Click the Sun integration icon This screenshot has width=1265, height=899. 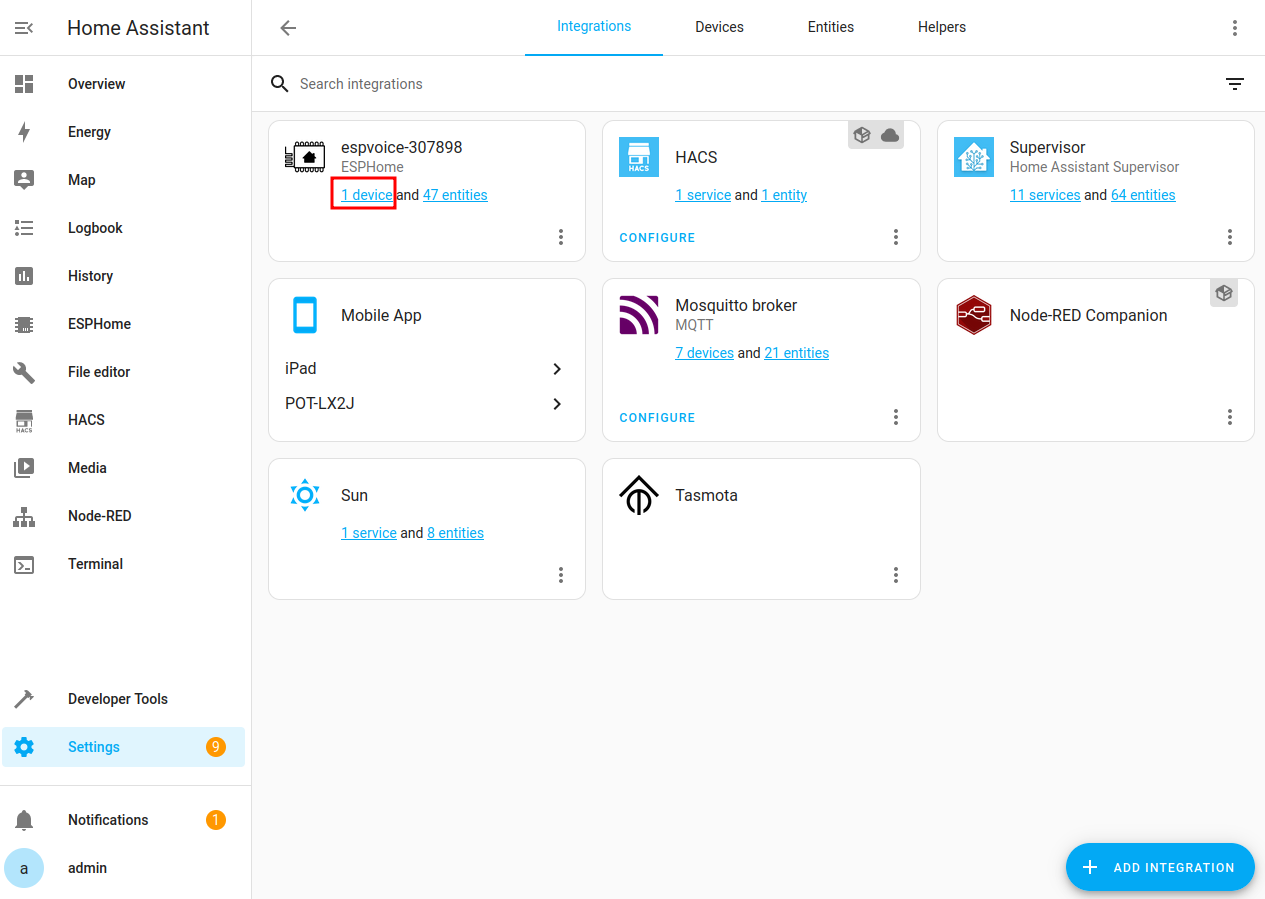pyautogui.click(x=304, y=495)
